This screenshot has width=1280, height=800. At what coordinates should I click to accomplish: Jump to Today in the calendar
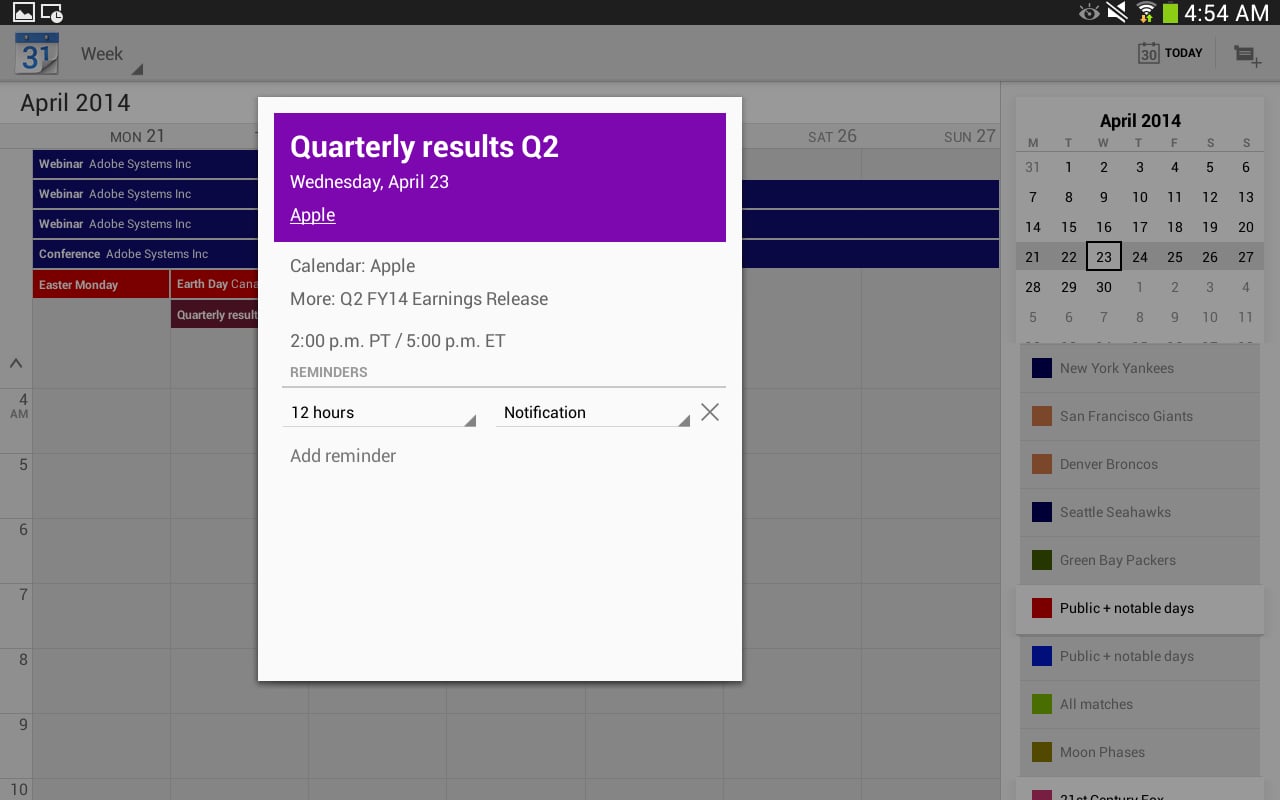1170,53
